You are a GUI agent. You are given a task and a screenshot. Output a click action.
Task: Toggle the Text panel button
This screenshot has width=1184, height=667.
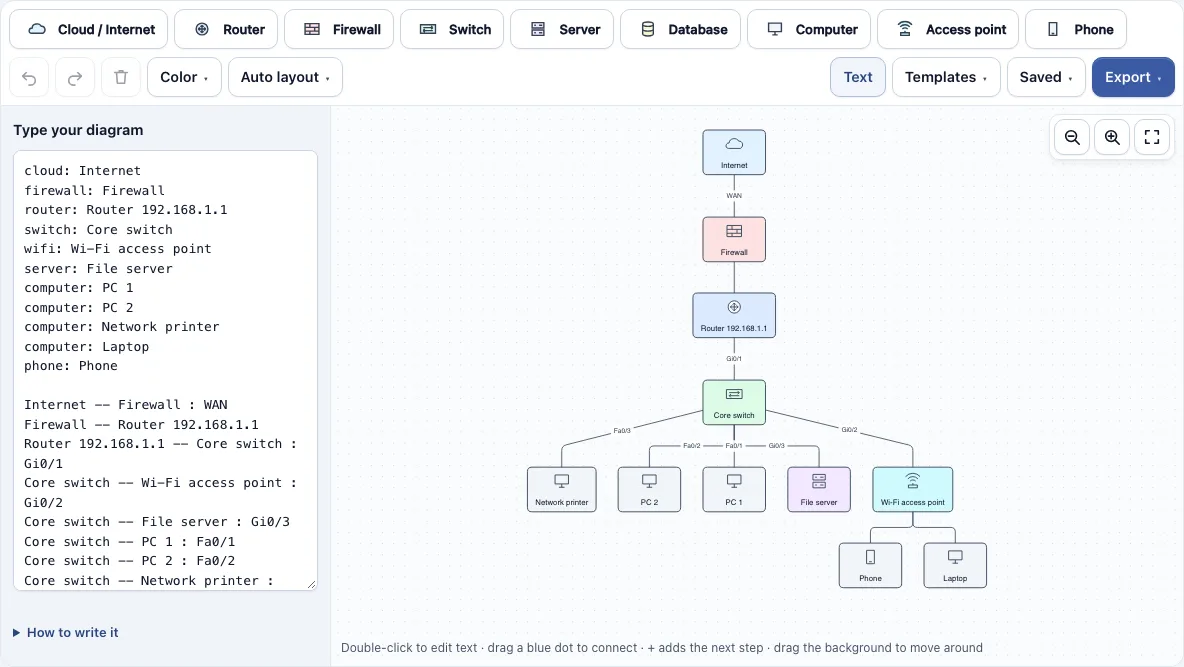coord(858,77)
